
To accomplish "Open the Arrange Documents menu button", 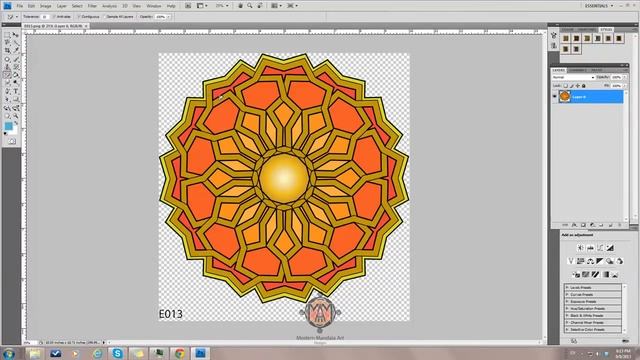I will point(276,6).
